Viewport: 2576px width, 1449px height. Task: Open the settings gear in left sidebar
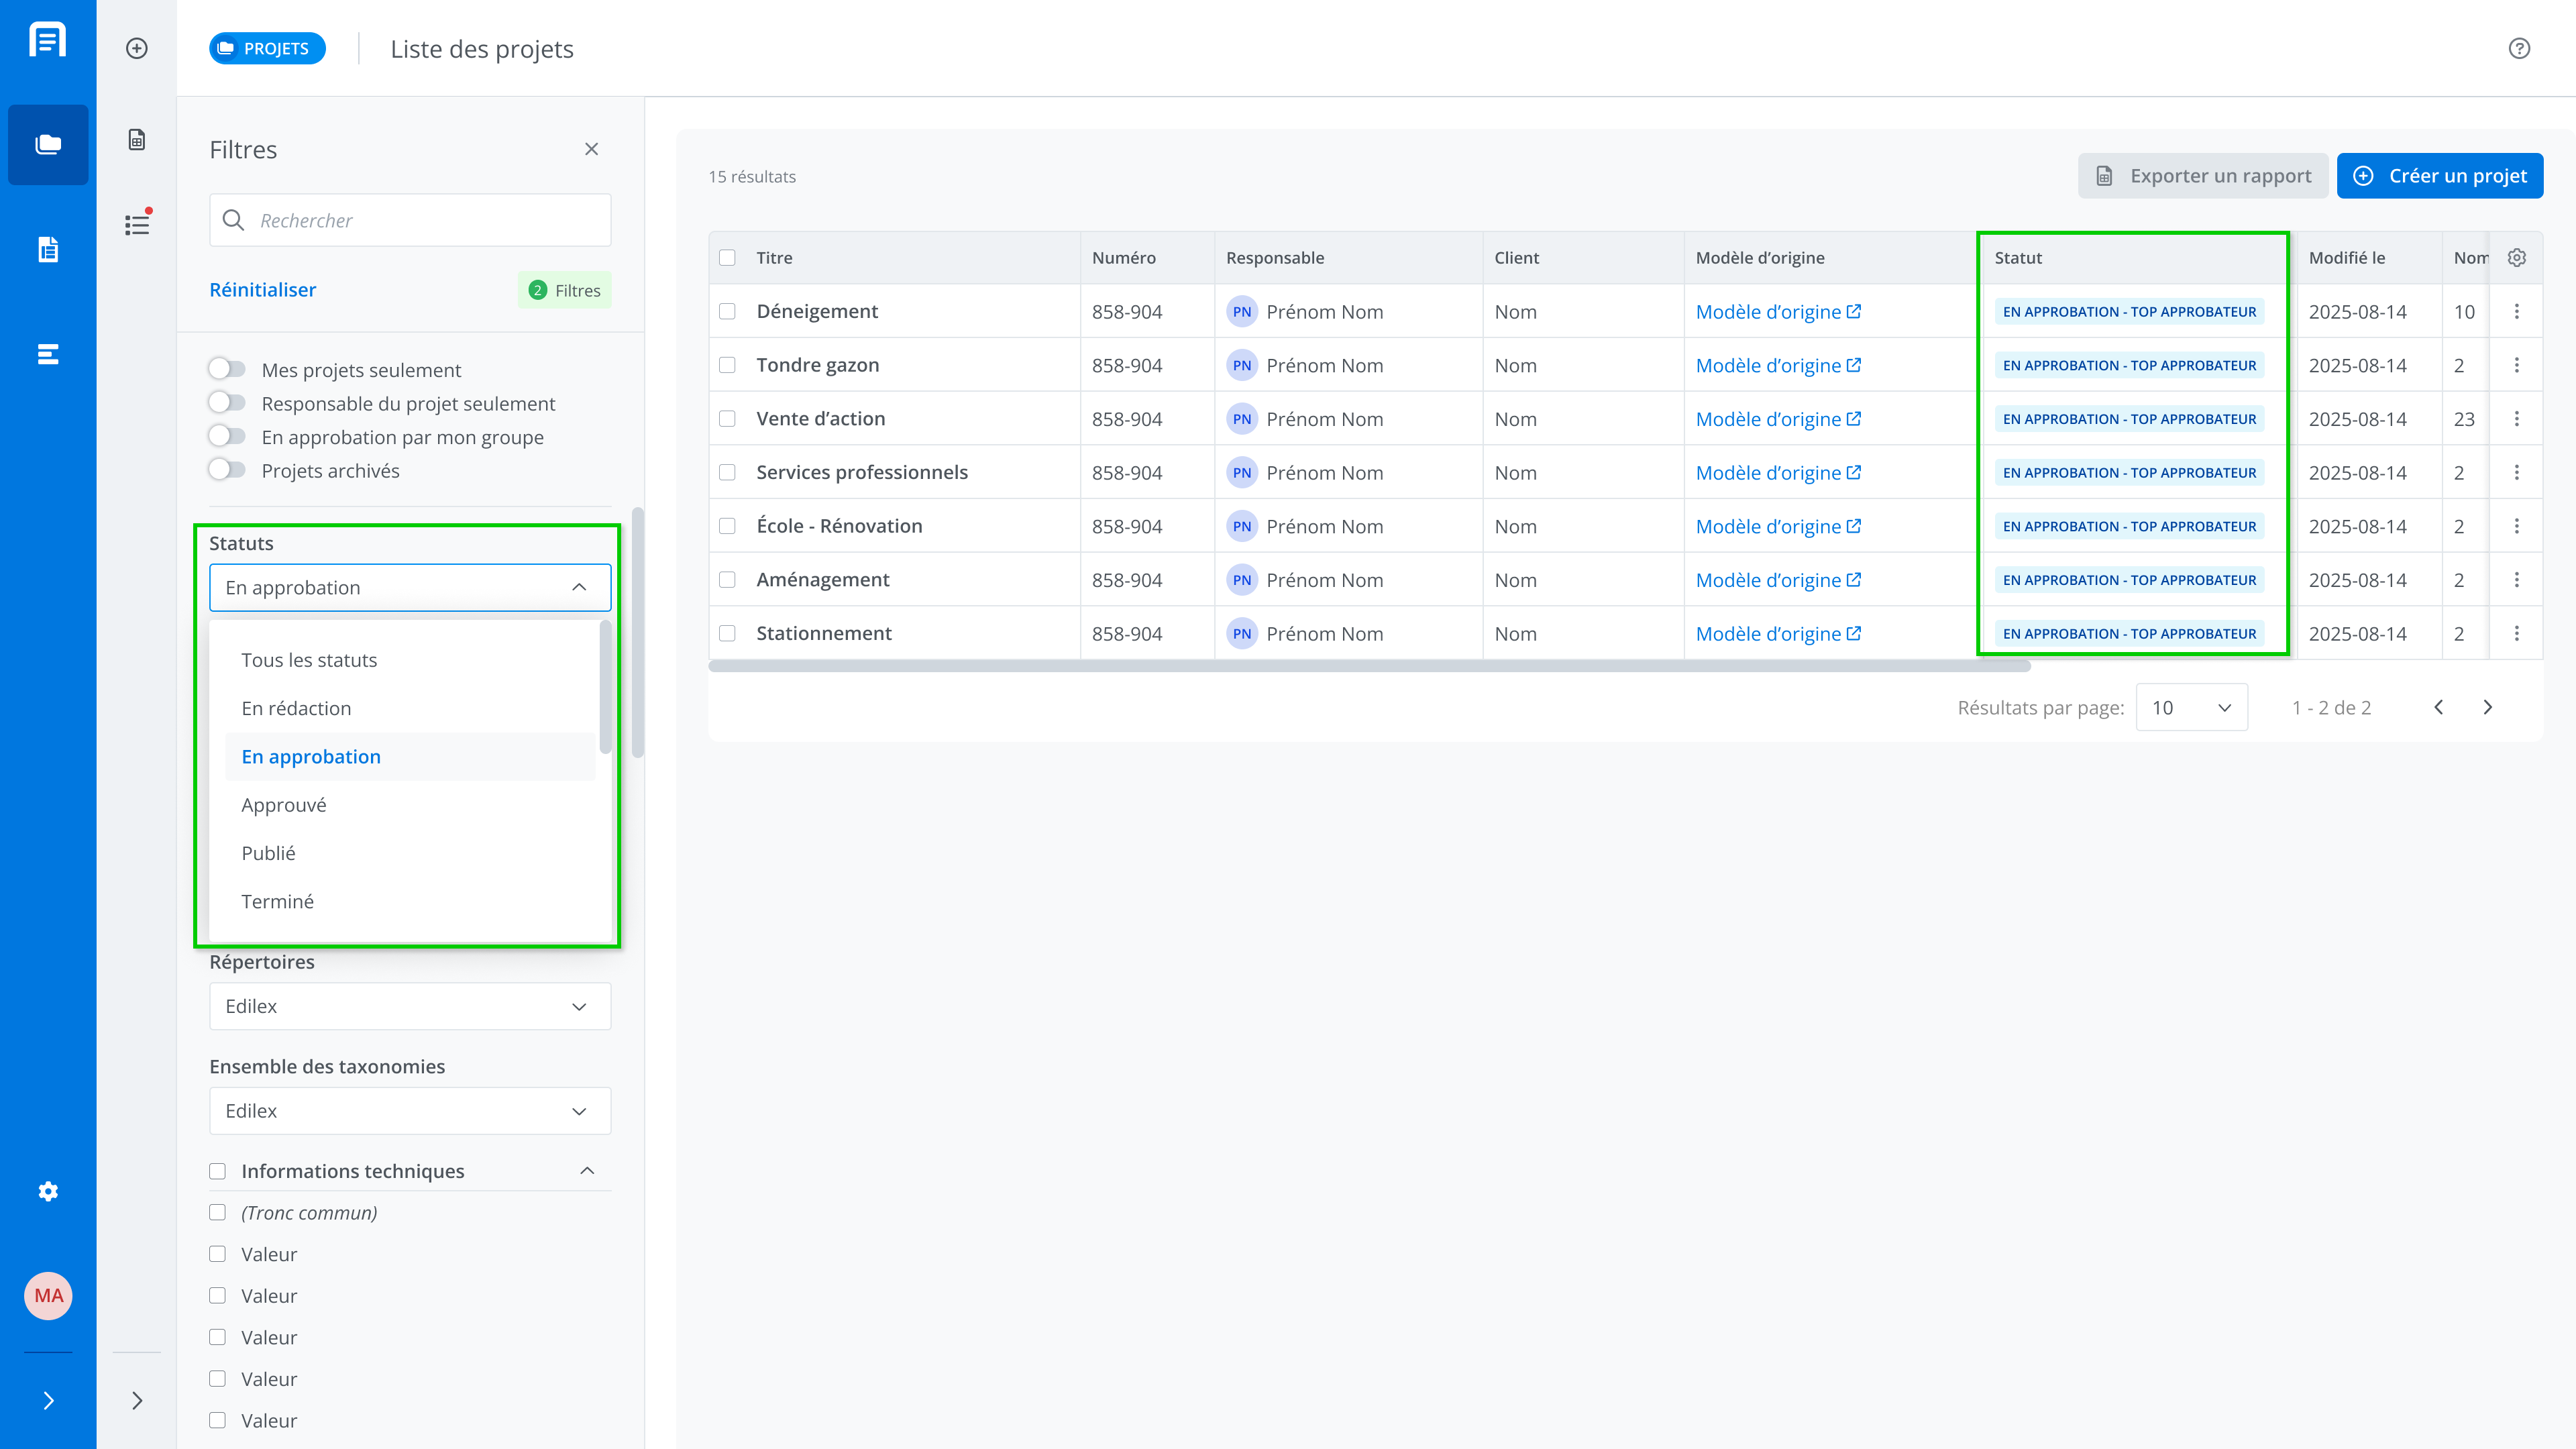48,1191
